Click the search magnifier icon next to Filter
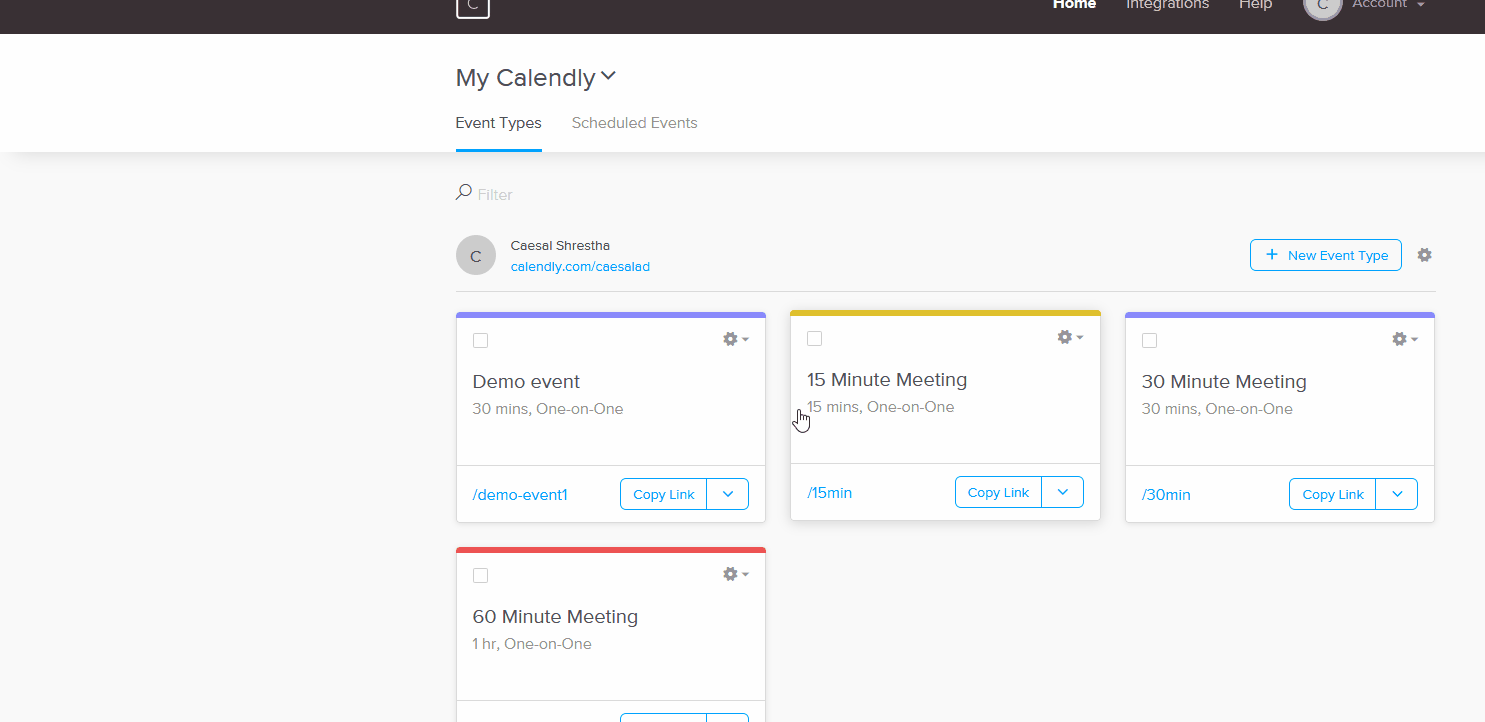The image size is (1485, 722). [x=464, y=192]
